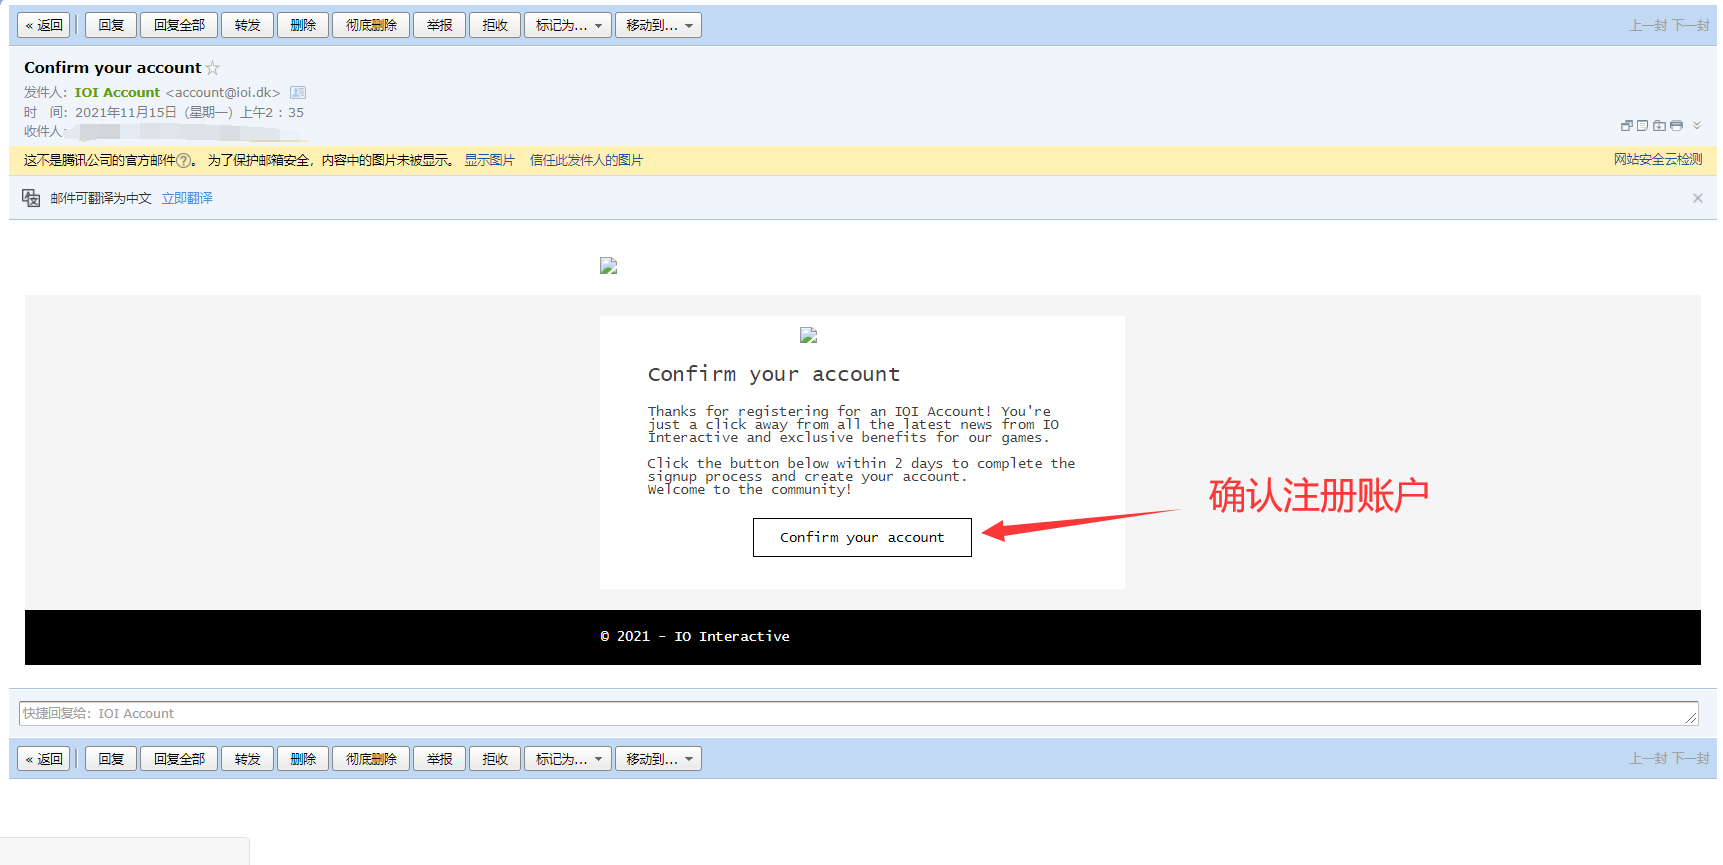Image resolution: width=1723 pixels, height=865 pixels.
Task: Click top 下一封 (next mail) link
Action: click(x=1690, y=25)
